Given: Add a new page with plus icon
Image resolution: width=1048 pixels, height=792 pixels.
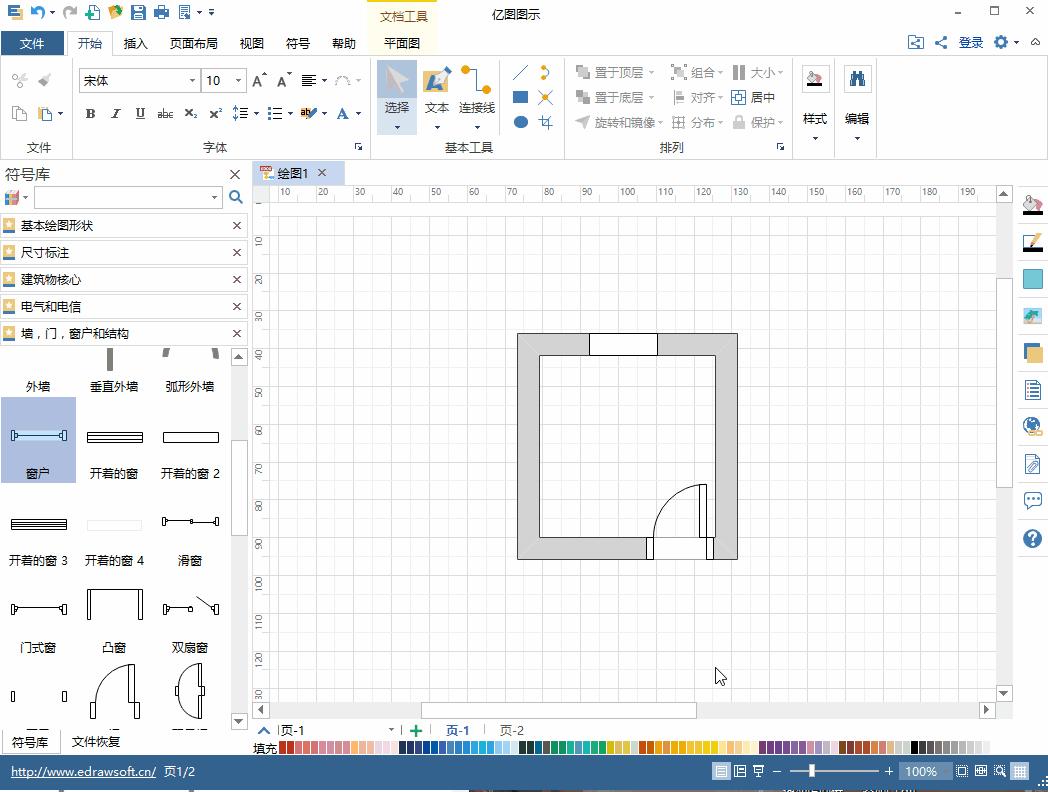Looking at the screenshot, I should point(416,730).
